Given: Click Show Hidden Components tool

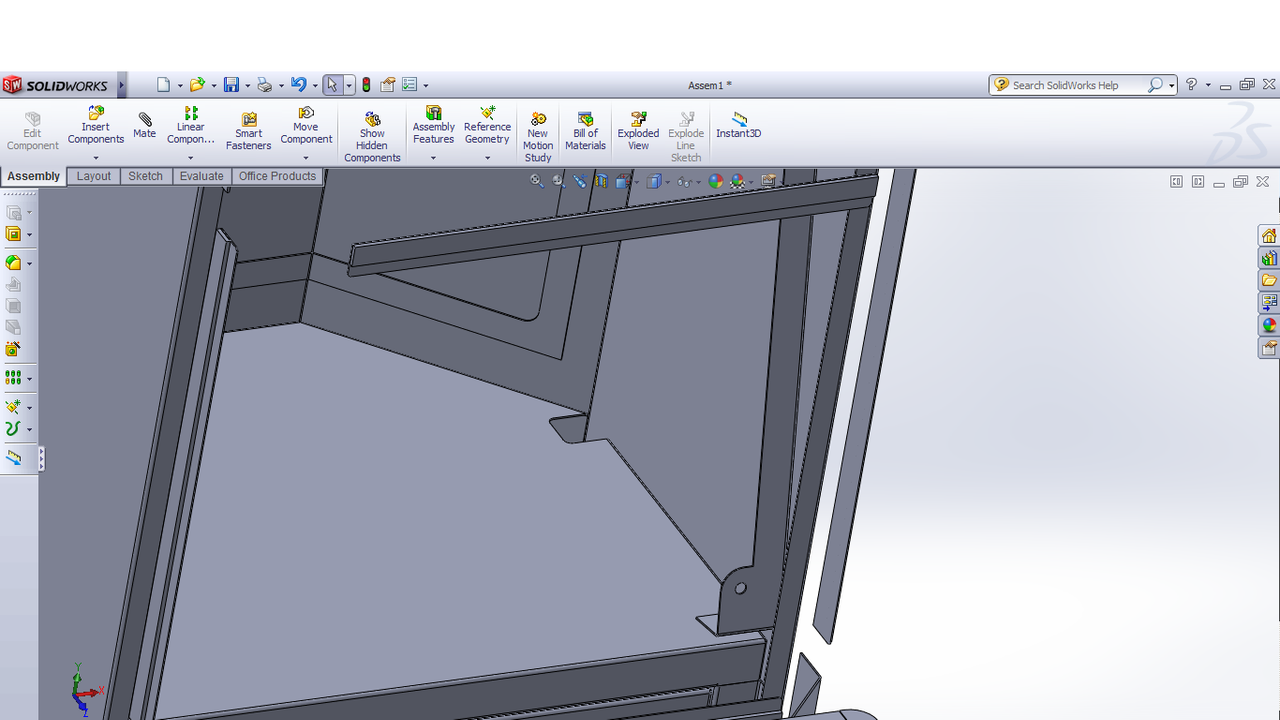Looking at the screenshot, I should (372, 137).
